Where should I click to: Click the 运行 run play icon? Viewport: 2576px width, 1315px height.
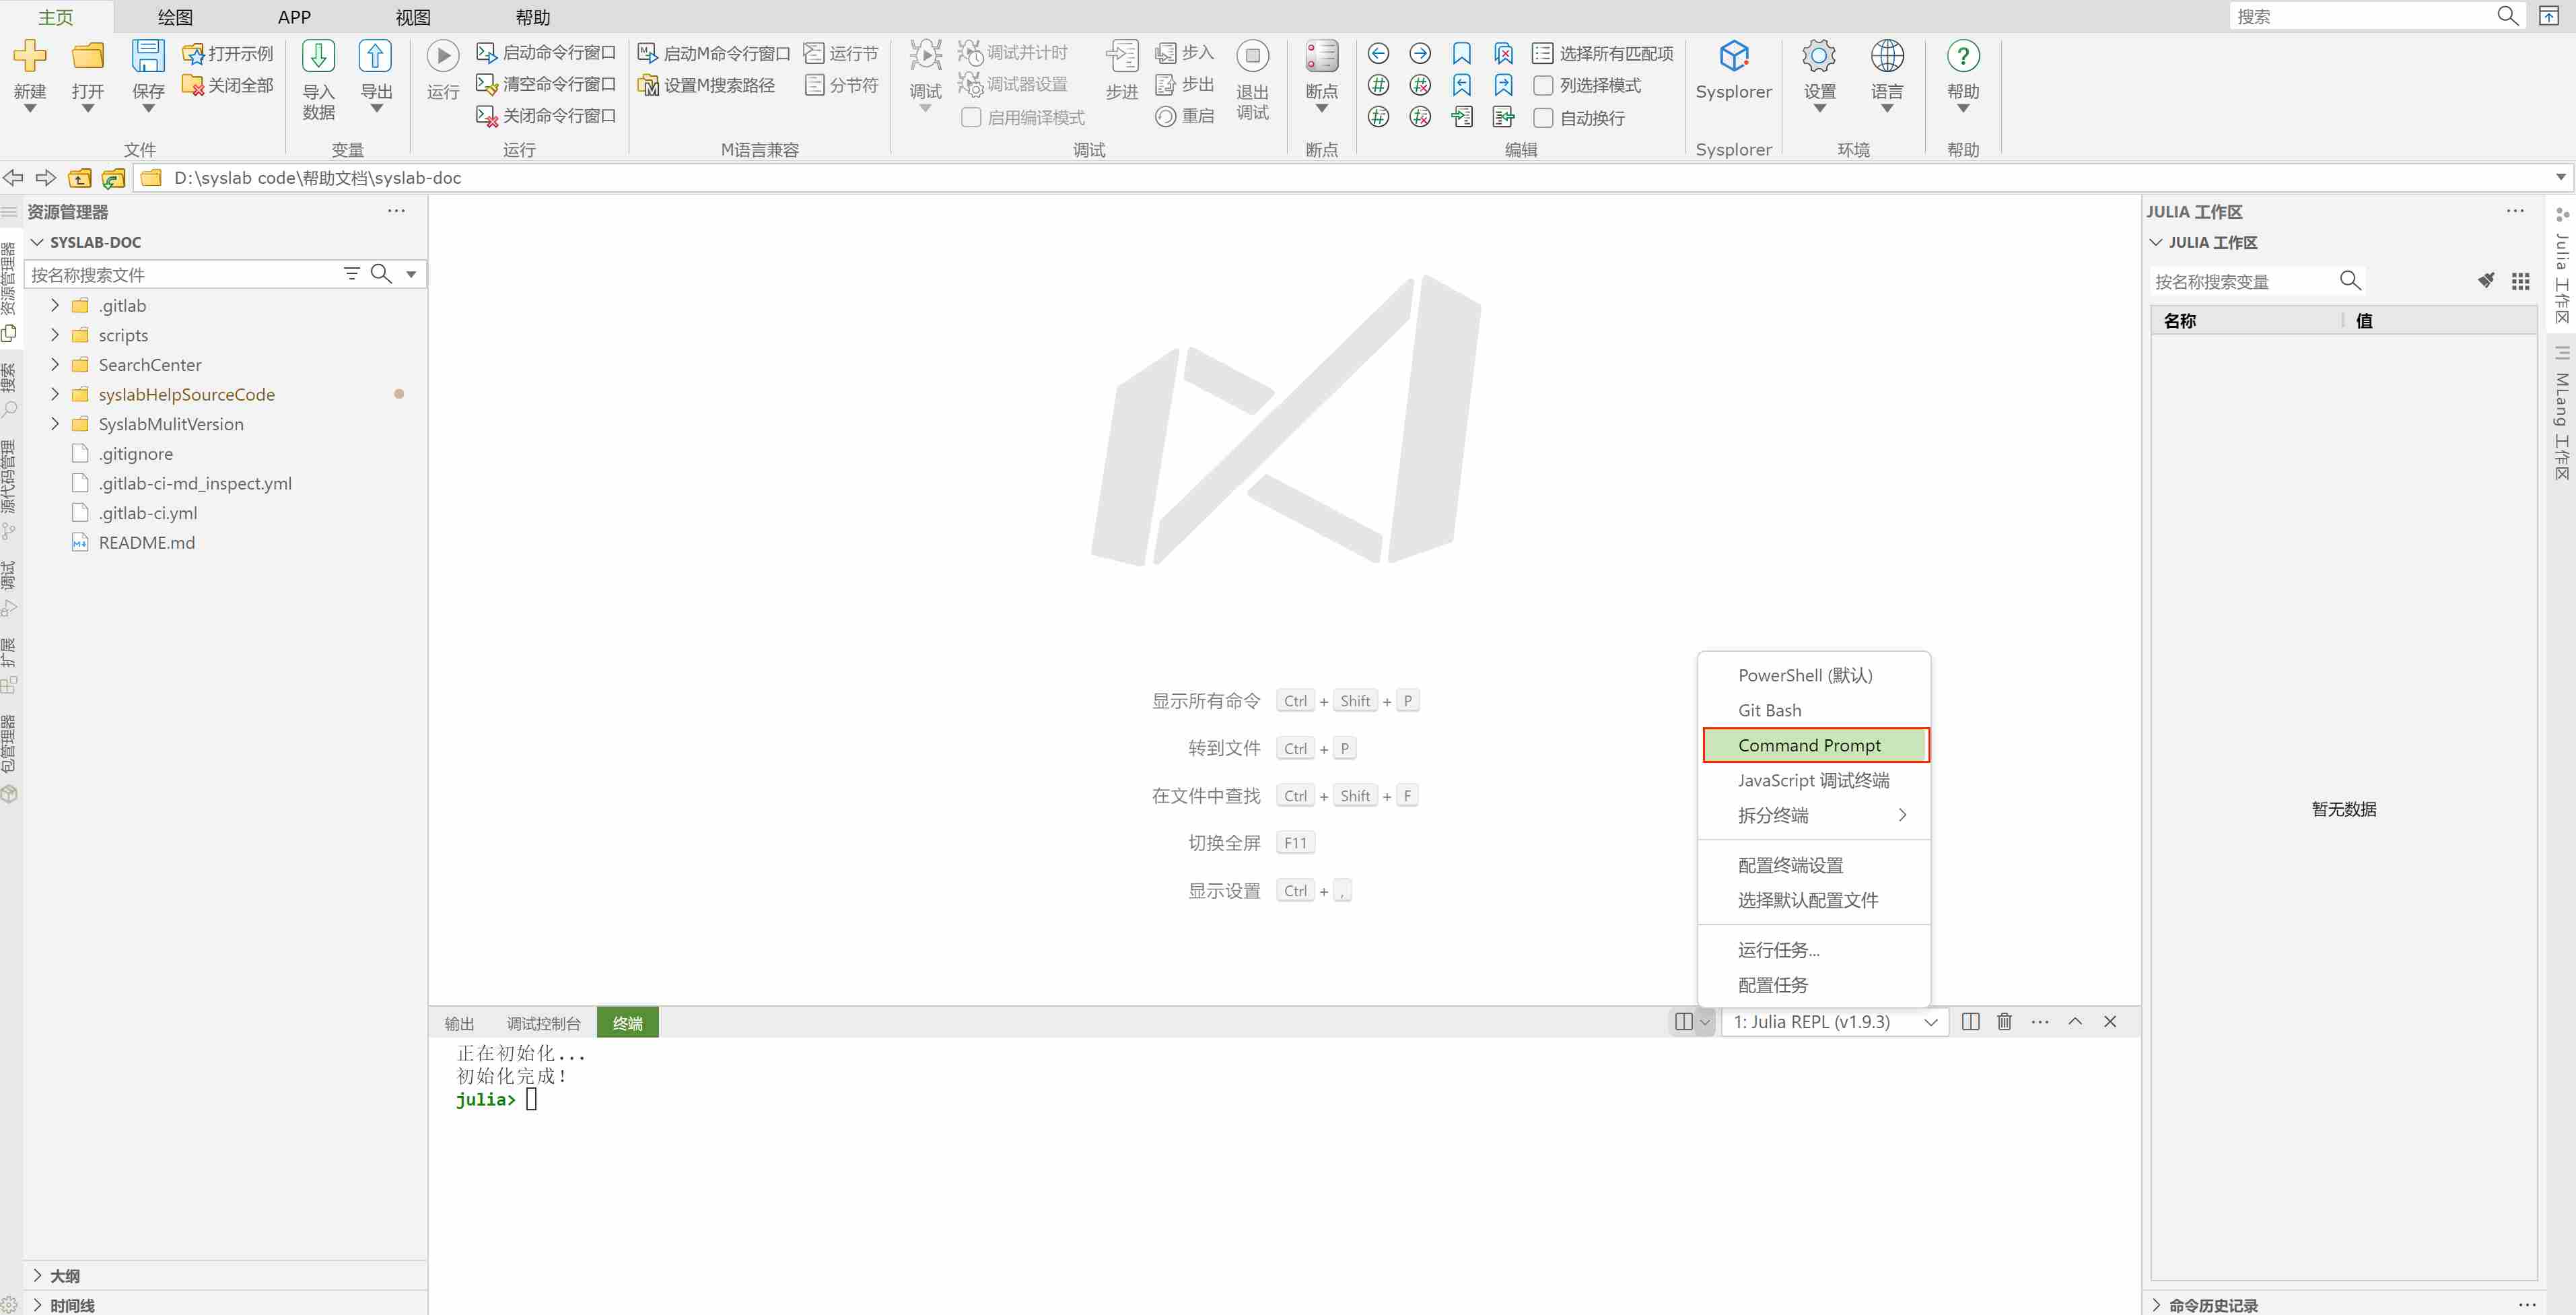(x=443, y=56)
